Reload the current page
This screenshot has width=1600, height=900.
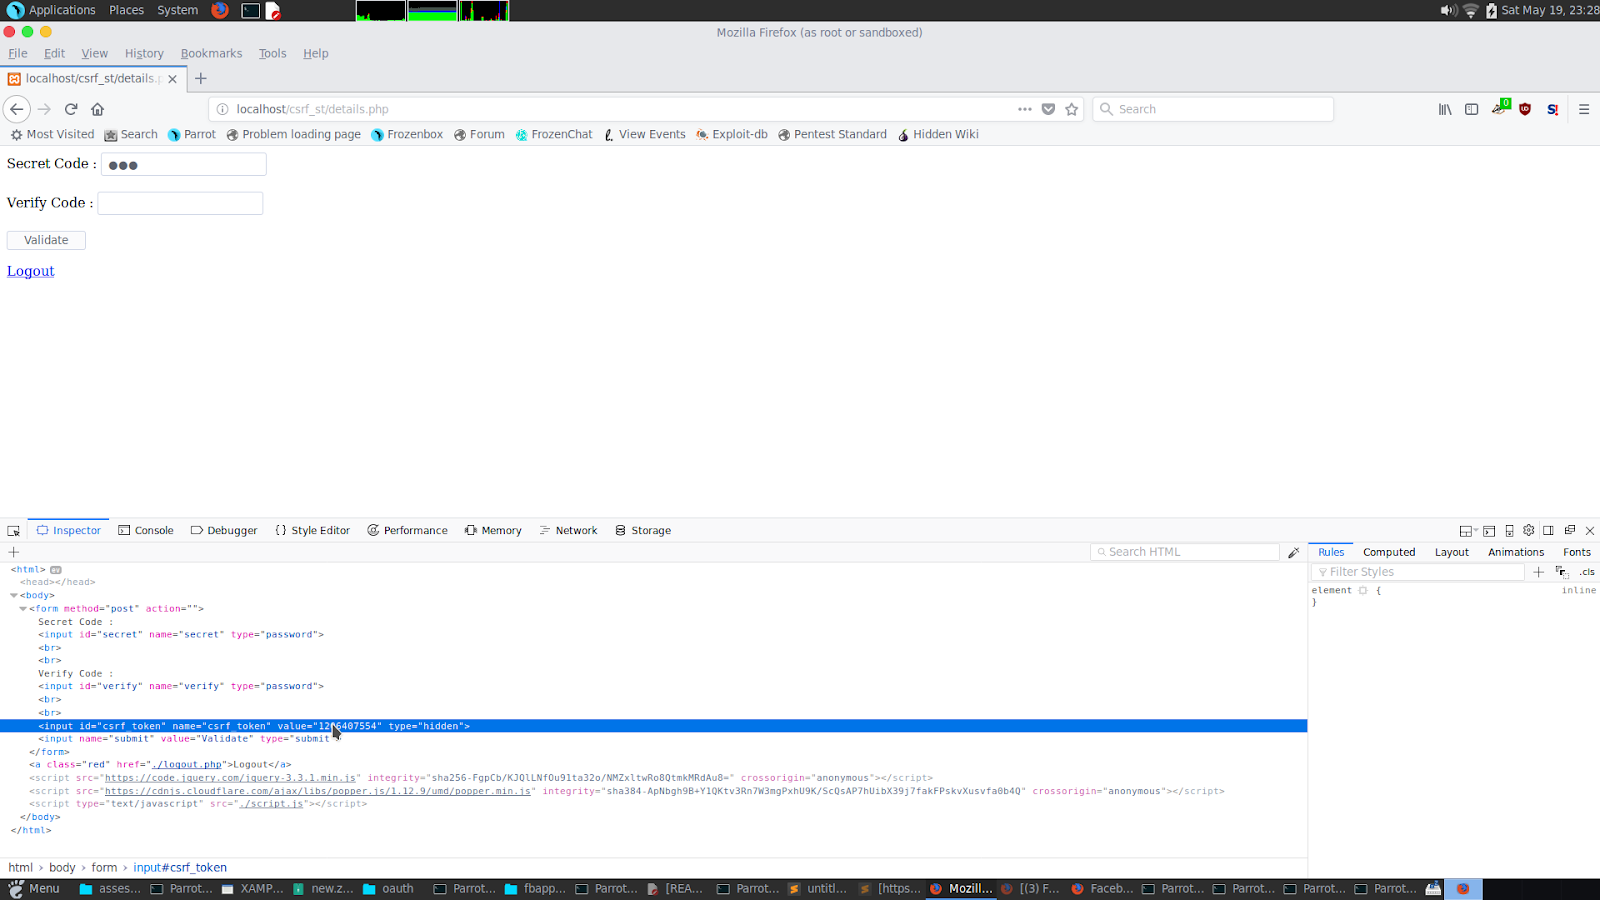pyautogui.click(x=71, y=109)
